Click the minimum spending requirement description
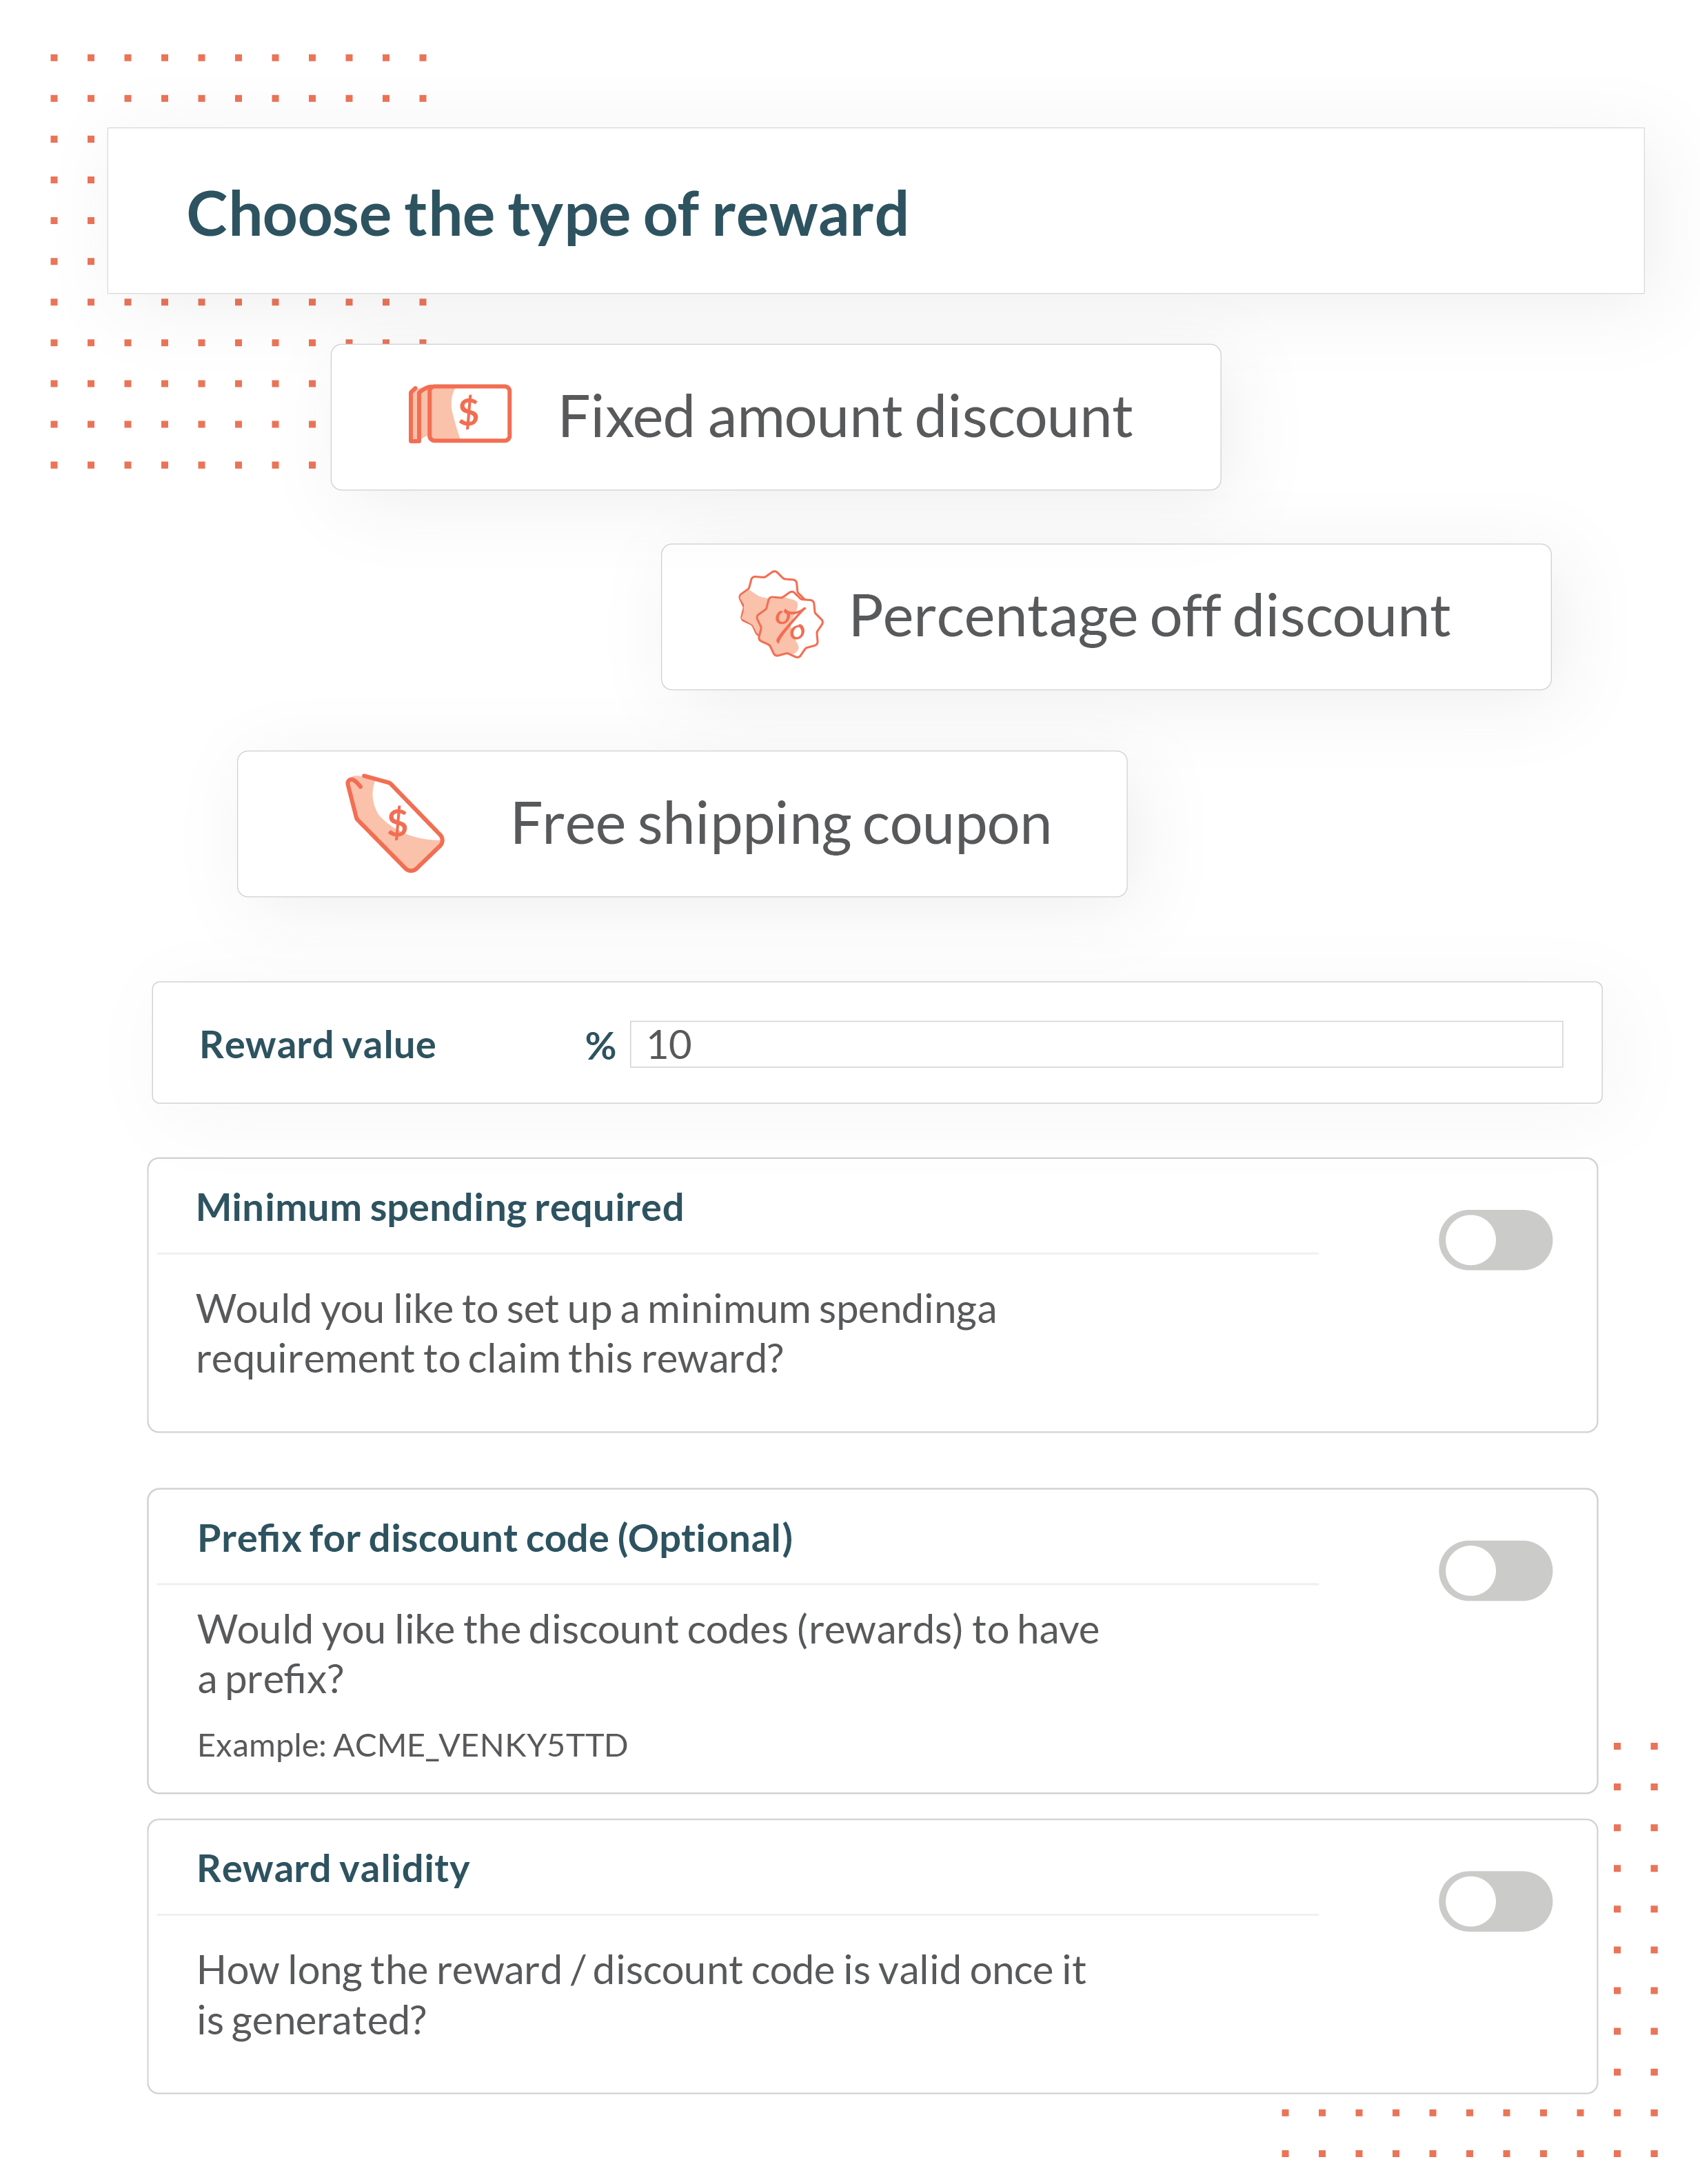This screenshot has width=1700, height=2184. [596, 1334]
